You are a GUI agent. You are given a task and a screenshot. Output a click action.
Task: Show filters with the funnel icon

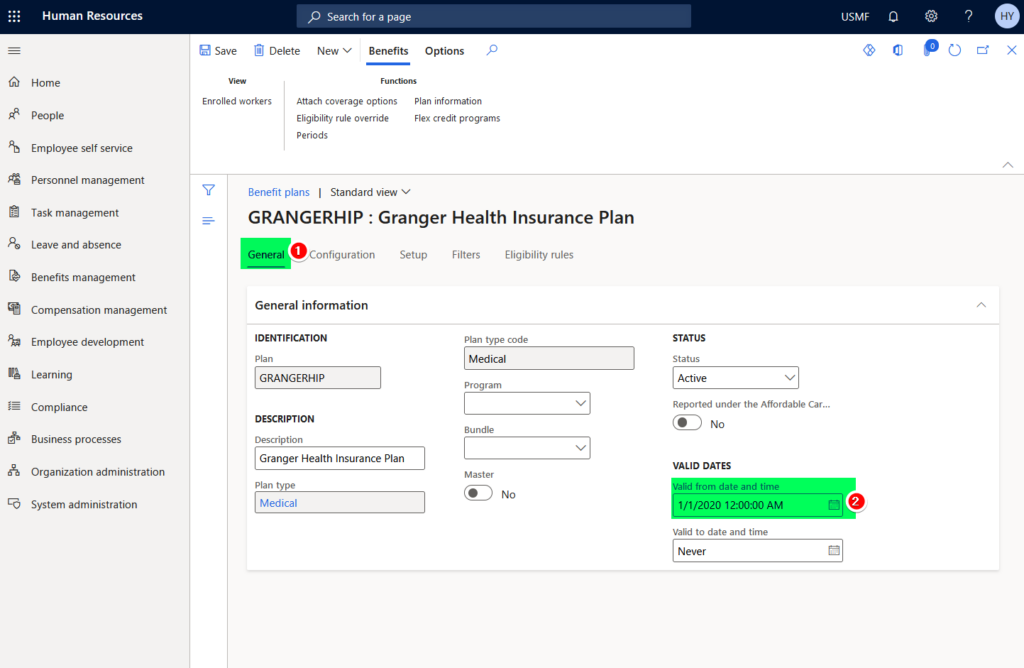pyautogui.click(x=208, y=190)
